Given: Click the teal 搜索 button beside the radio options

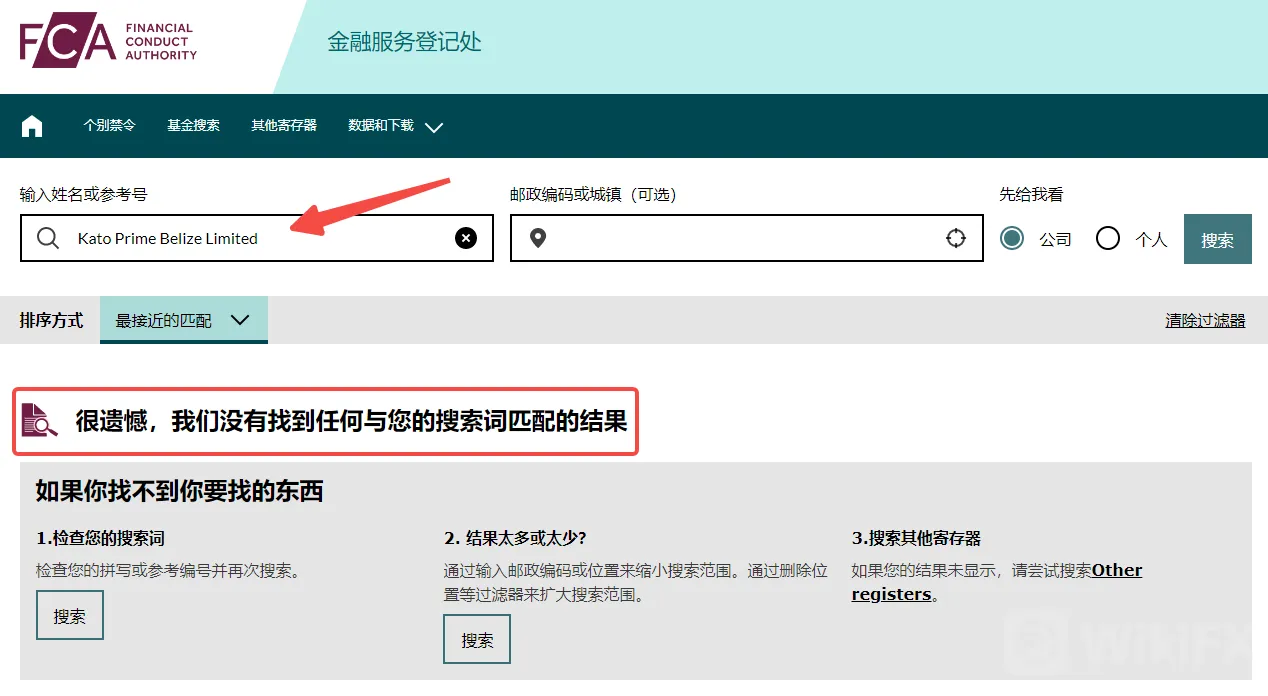Looking at the screenshot, I should click(1217, 239).
